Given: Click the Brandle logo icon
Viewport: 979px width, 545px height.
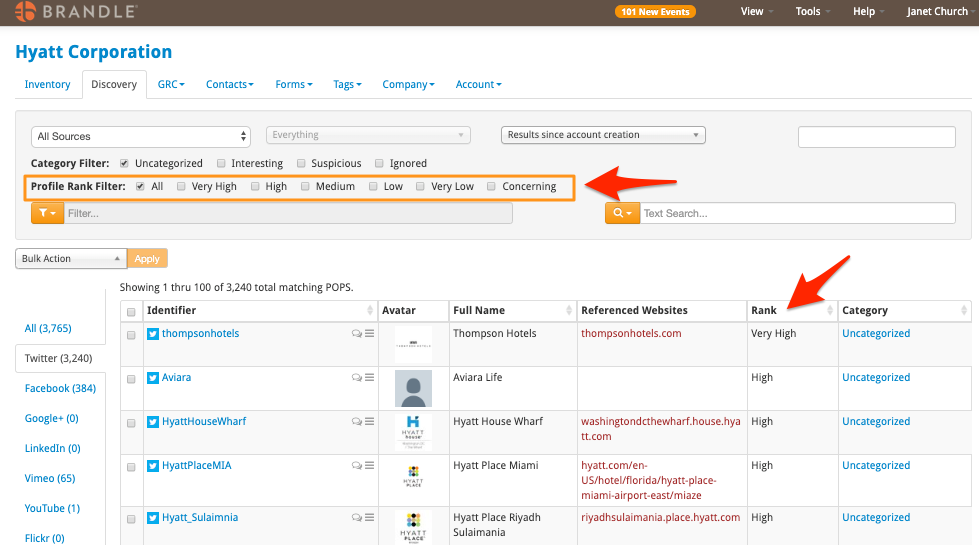Looking at the screenshot, I should [26, 11].
